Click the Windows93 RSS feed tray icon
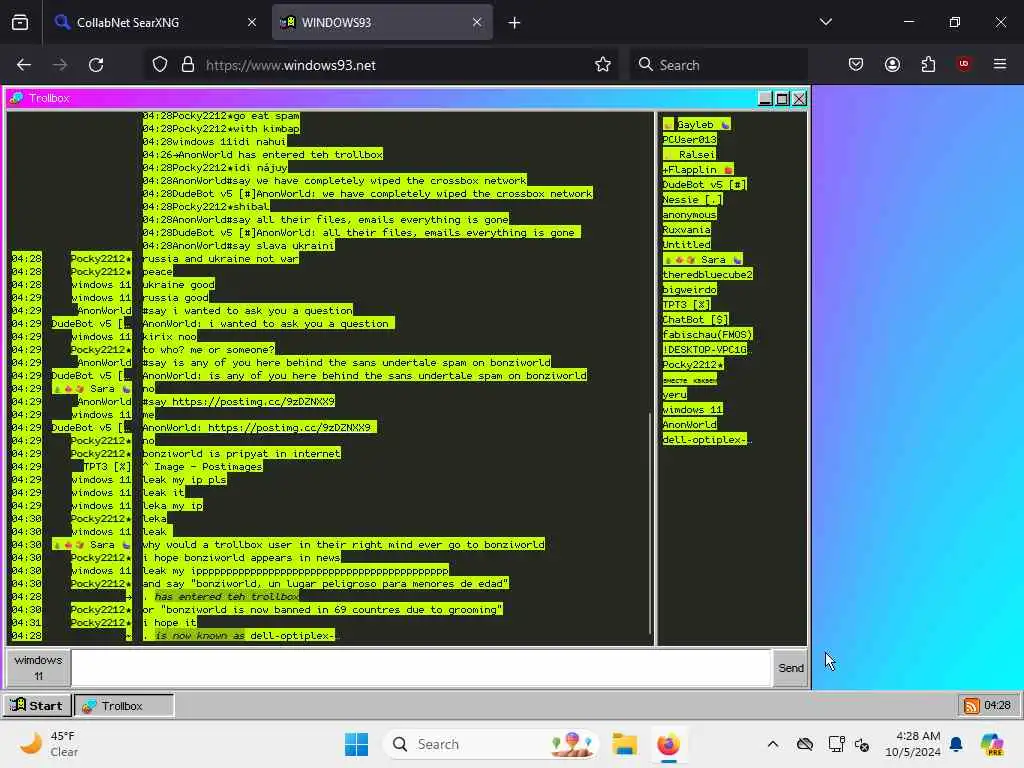 (971, 705)
